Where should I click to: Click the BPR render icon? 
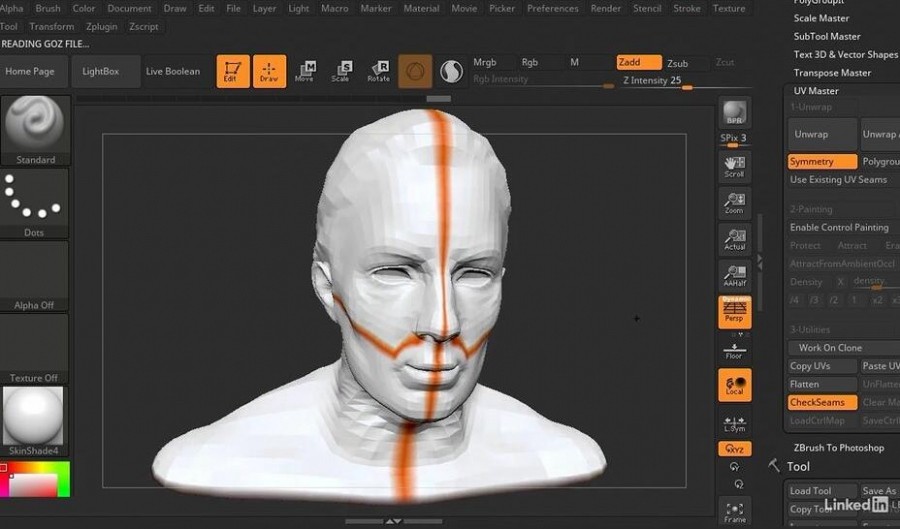click(735, 112)
